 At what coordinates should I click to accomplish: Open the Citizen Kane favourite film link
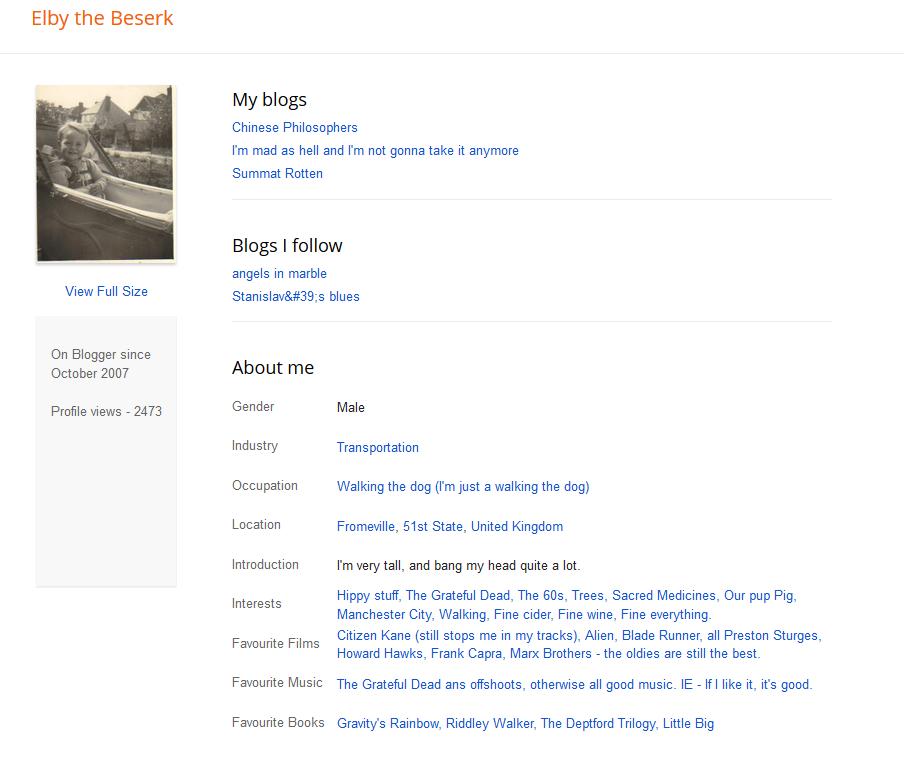tap(457, 635)
